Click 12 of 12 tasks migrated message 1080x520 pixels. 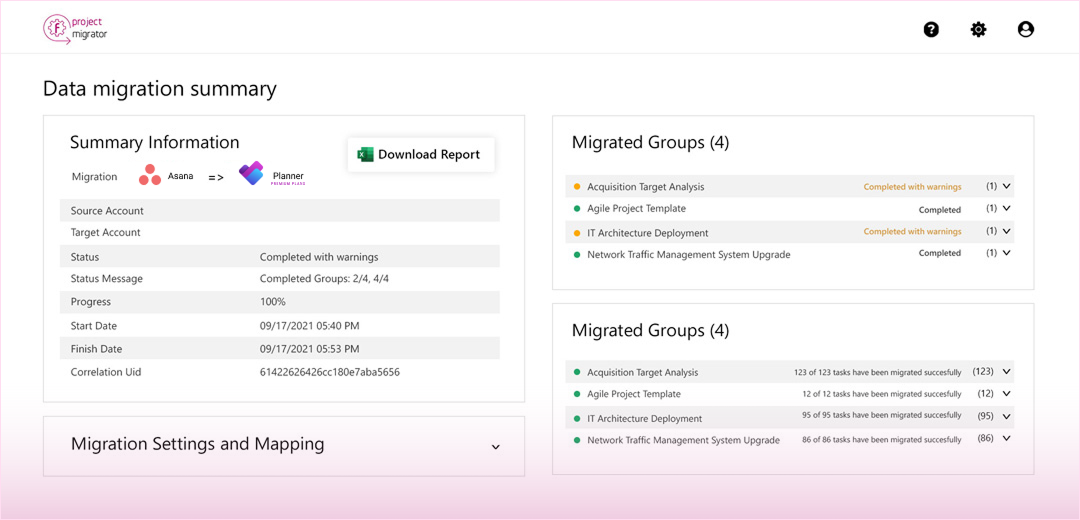pos(882,394)
